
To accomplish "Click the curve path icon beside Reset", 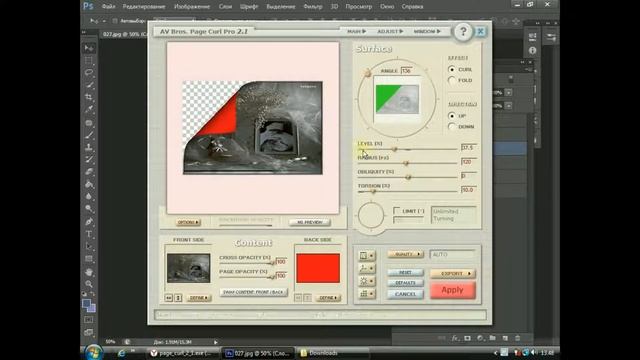I will [x=367, y=268].
